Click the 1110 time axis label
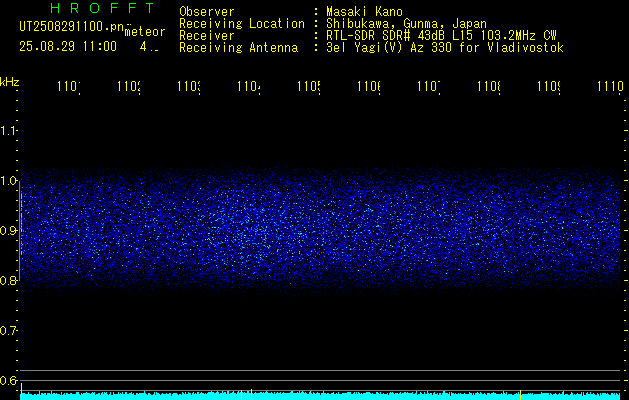The height and width of the screenshot is (400, 629). (610, 86)
